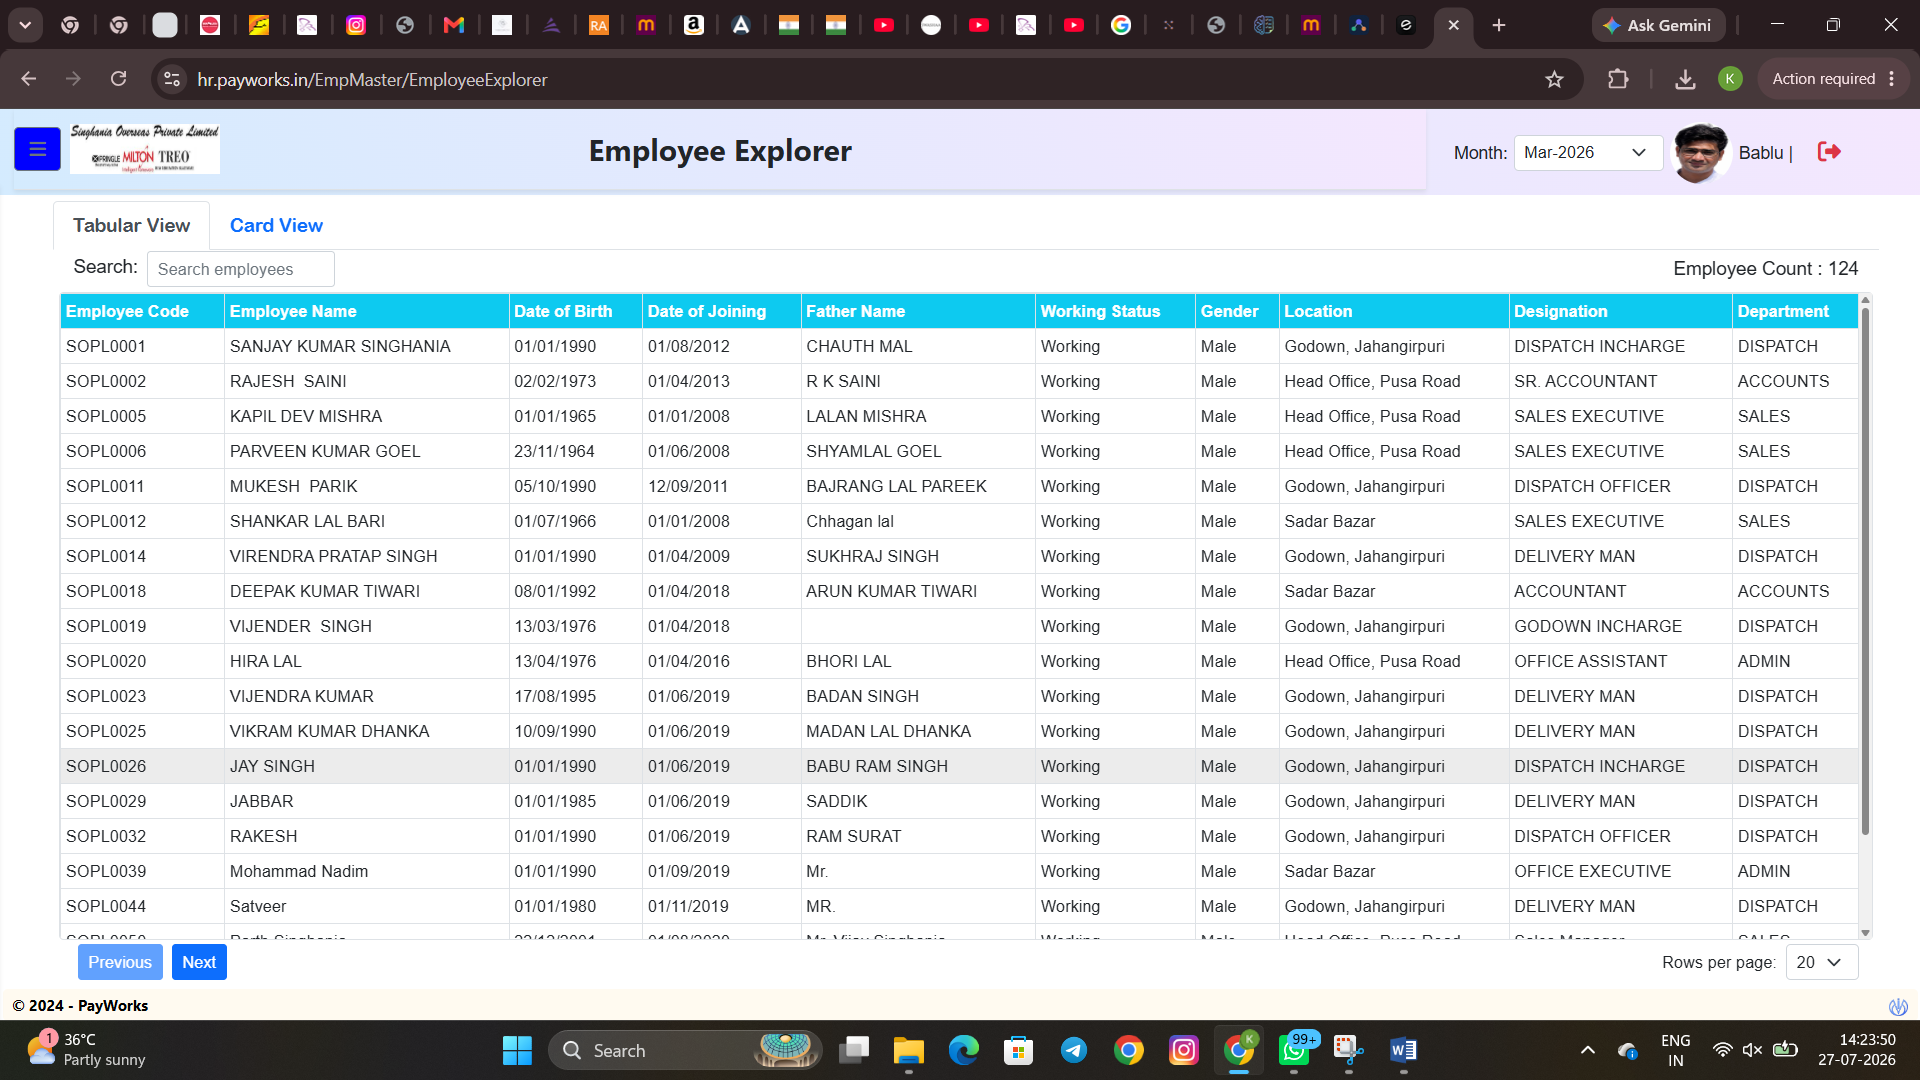Open Microsoft Word from taskbar
Image resolution: width=1920 pixels, height=1080 pixels.
[1403, 1050]
